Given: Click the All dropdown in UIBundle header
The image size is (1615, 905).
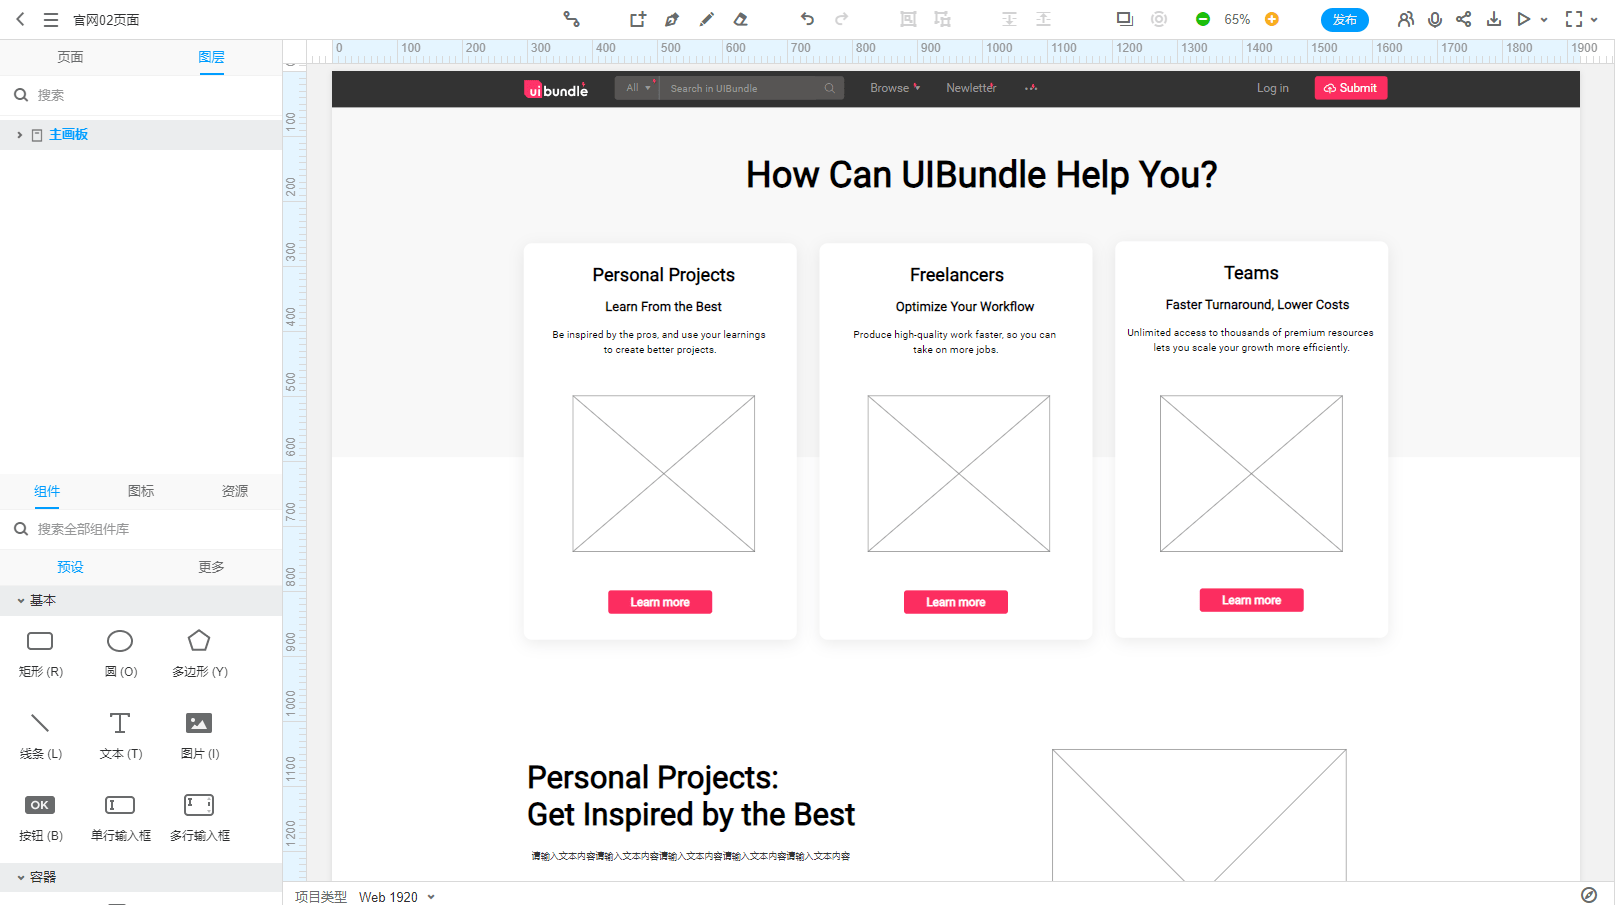Looking at the screenshot, I should coord(637,88).
